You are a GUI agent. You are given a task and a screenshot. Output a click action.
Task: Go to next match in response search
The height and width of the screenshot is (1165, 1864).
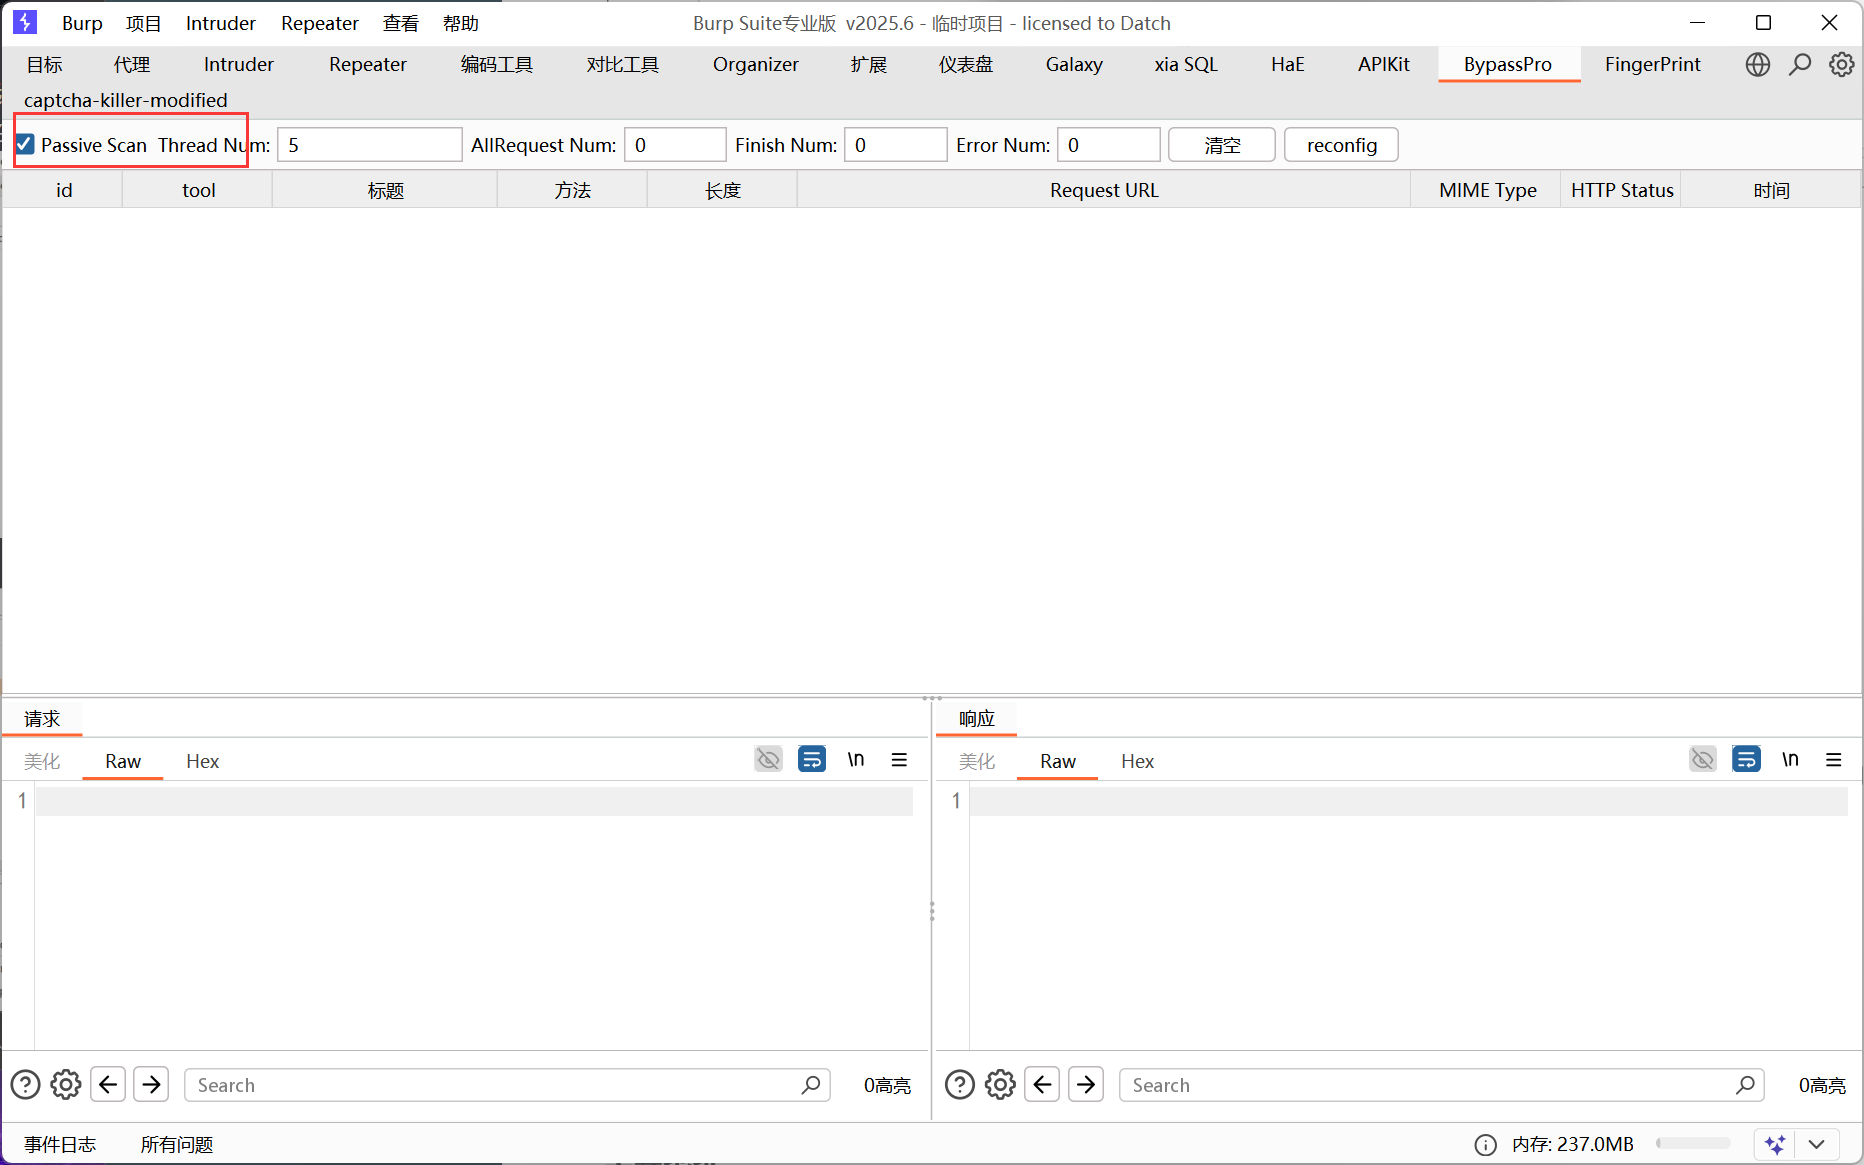pos(1086,1085)
